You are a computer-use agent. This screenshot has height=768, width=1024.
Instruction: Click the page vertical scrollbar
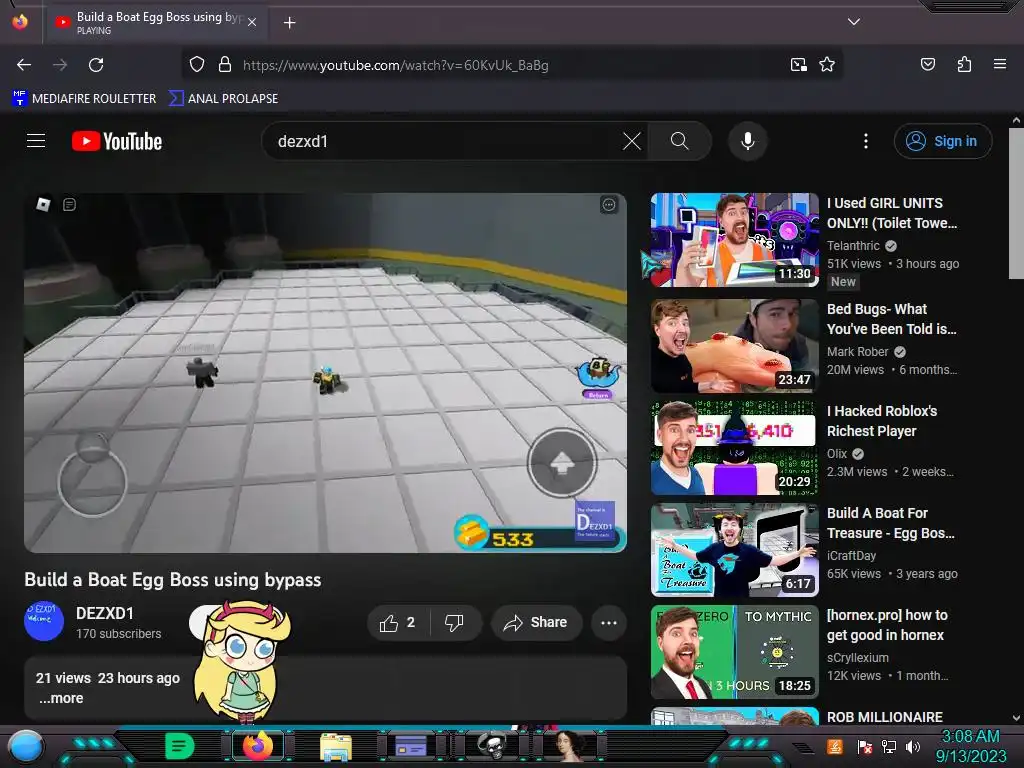[1016, 204]
